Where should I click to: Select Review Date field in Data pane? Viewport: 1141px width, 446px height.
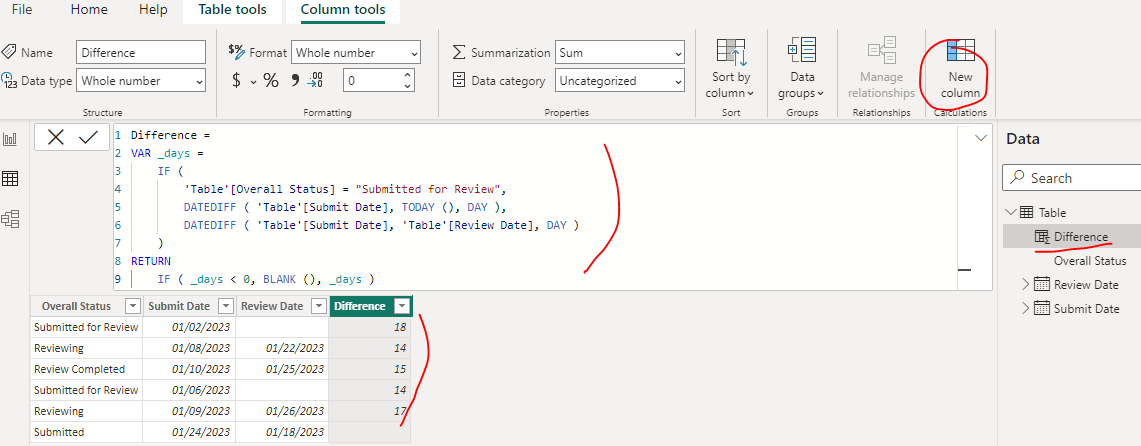point(1086,284)
